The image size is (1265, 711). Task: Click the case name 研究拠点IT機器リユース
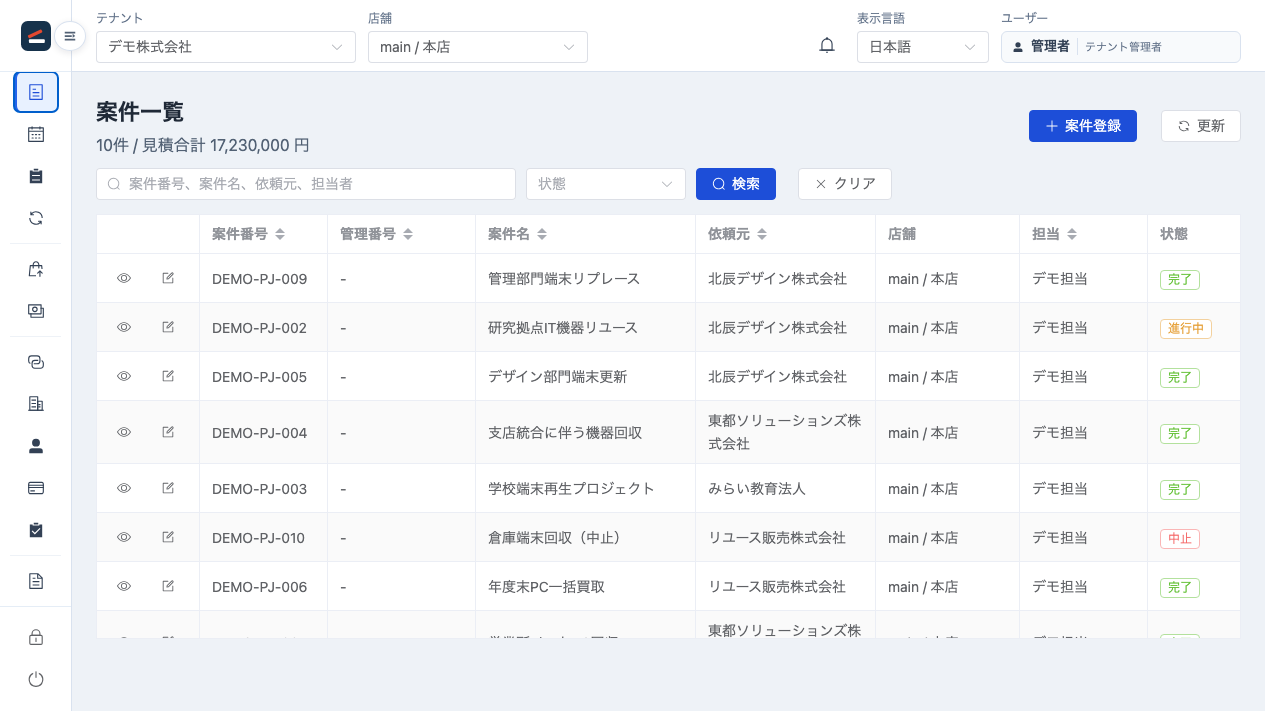[563, 328]
